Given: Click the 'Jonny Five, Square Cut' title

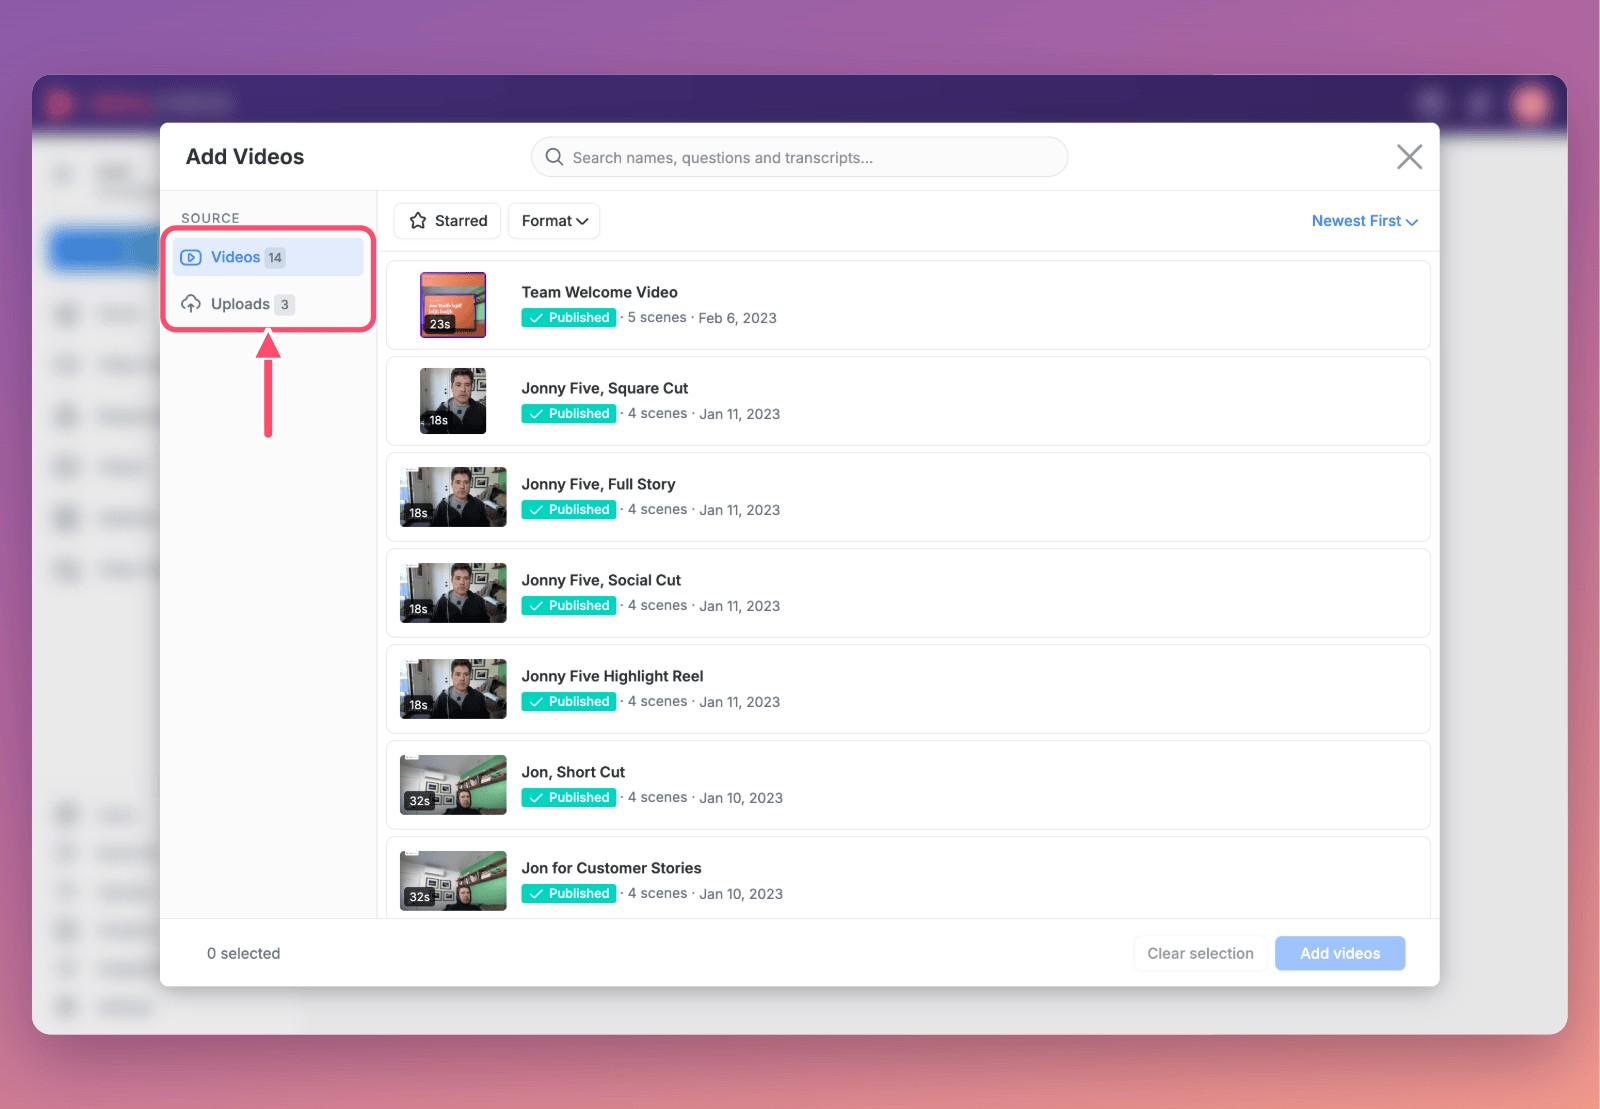Looking at the screenshot, I should point(604,388).
